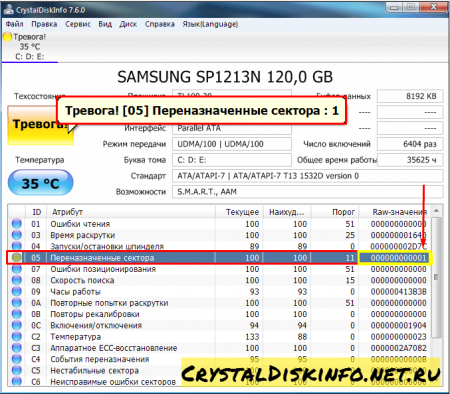Click the blue status icon for 07 Ошибки позиционирования
Viewport: 450px width, 394px height.
click(x=16, y=269)
